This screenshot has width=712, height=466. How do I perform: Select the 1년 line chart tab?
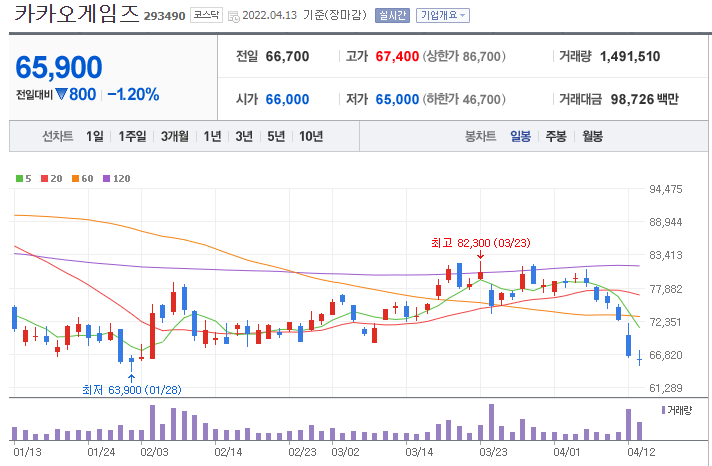(212, 136)
